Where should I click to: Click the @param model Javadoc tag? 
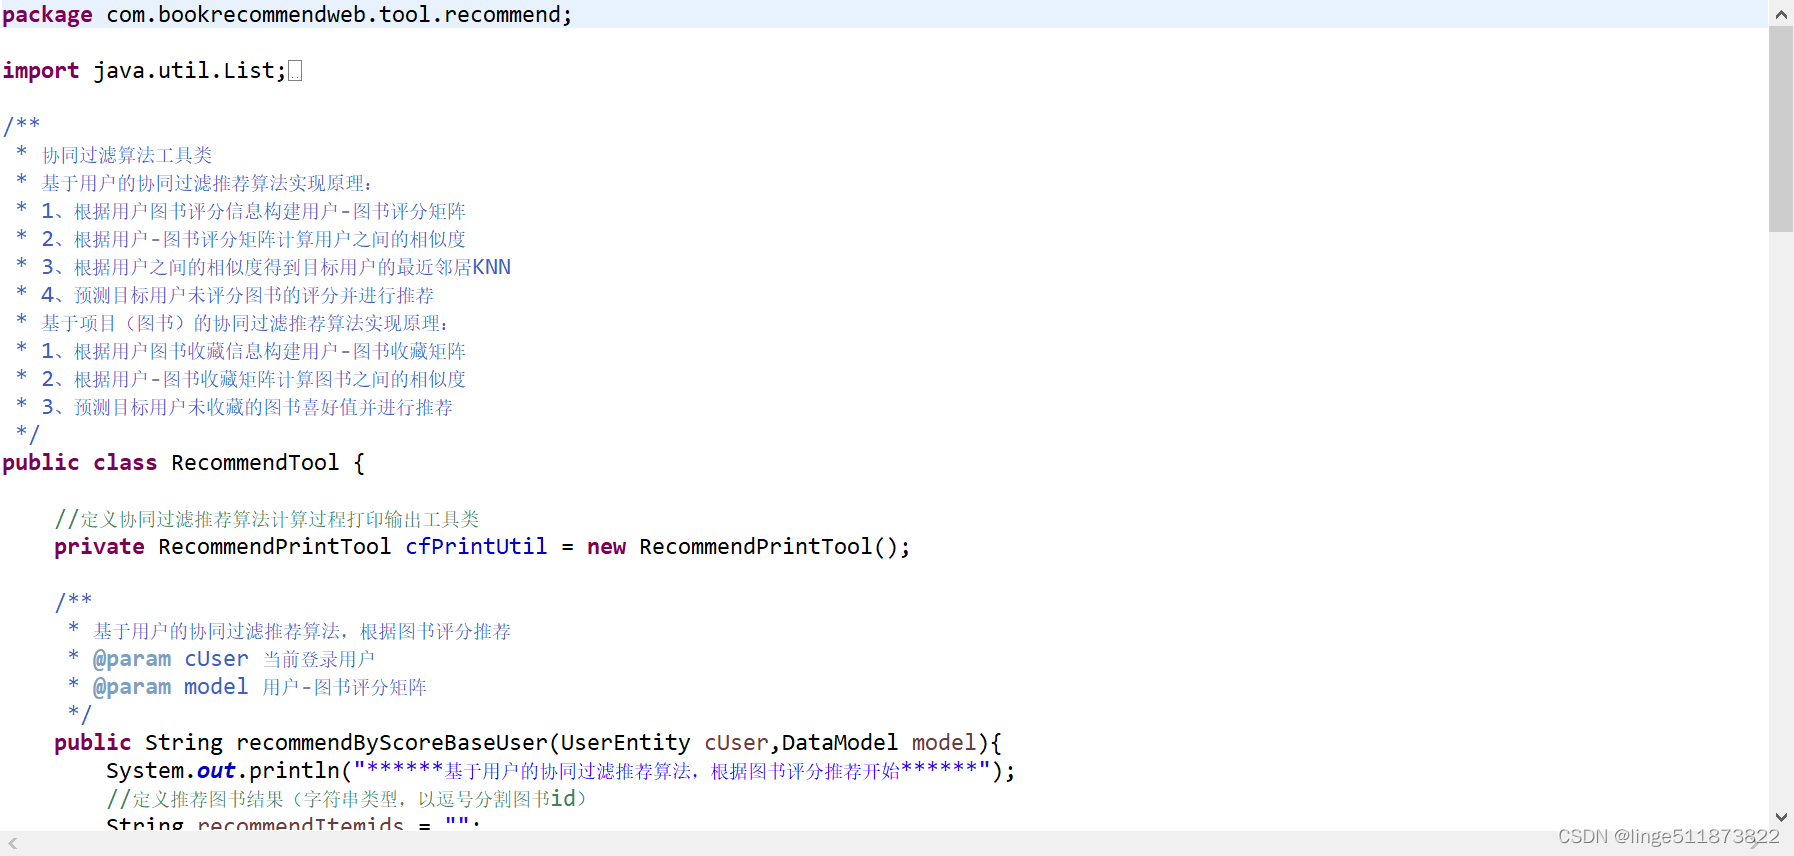tap(170, 687)
